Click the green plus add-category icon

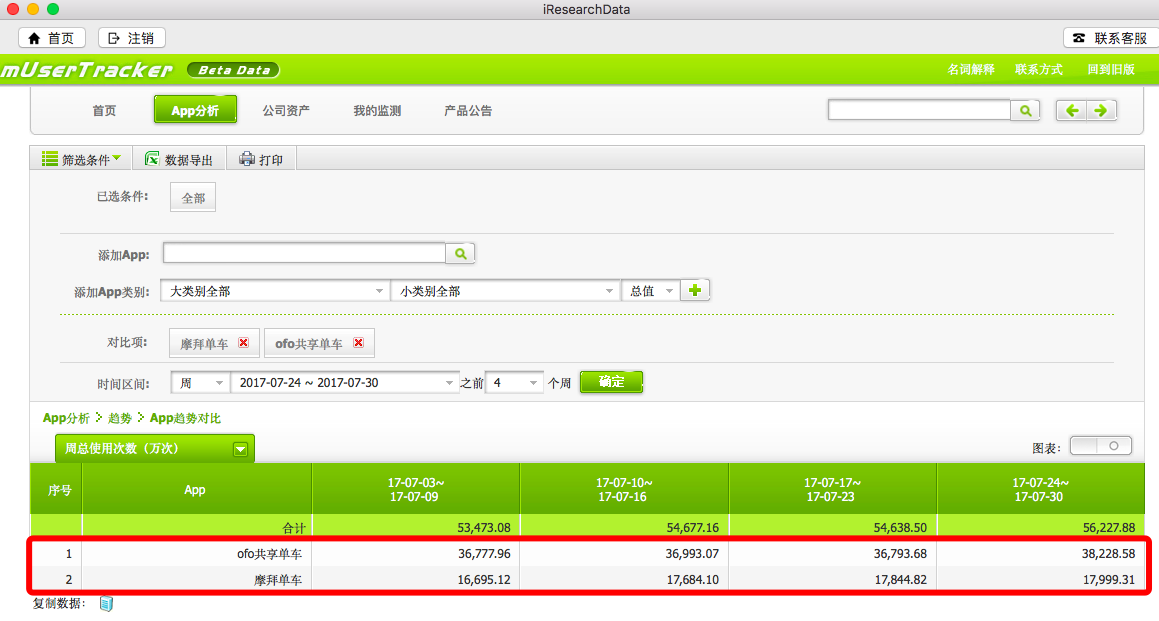[695, 291]
